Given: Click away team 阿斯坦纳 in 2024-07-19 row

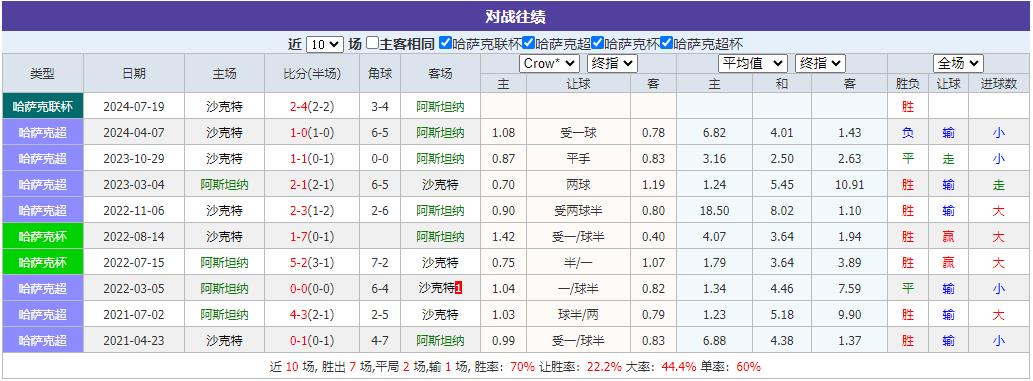Looking at the screenshot, I should (x=440, y=106).
